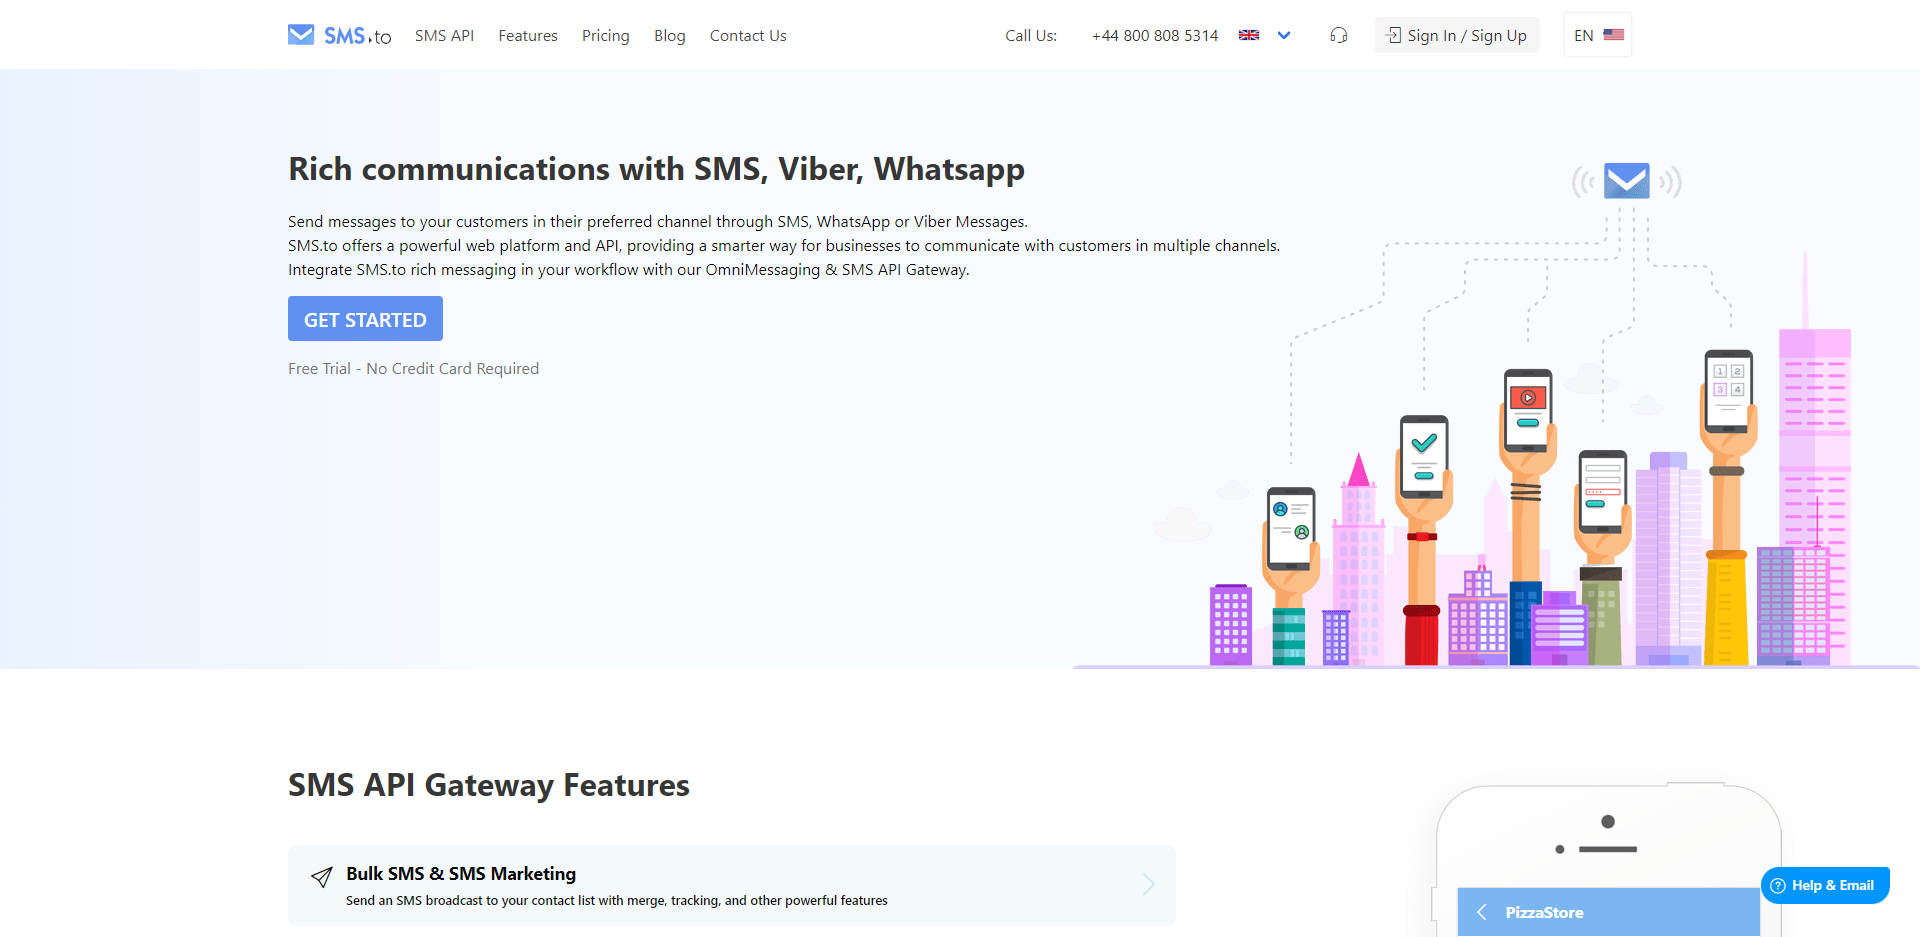1920x937 pixels.
Task: Click the headset support icon
Action: click(x=1339, y=35)
